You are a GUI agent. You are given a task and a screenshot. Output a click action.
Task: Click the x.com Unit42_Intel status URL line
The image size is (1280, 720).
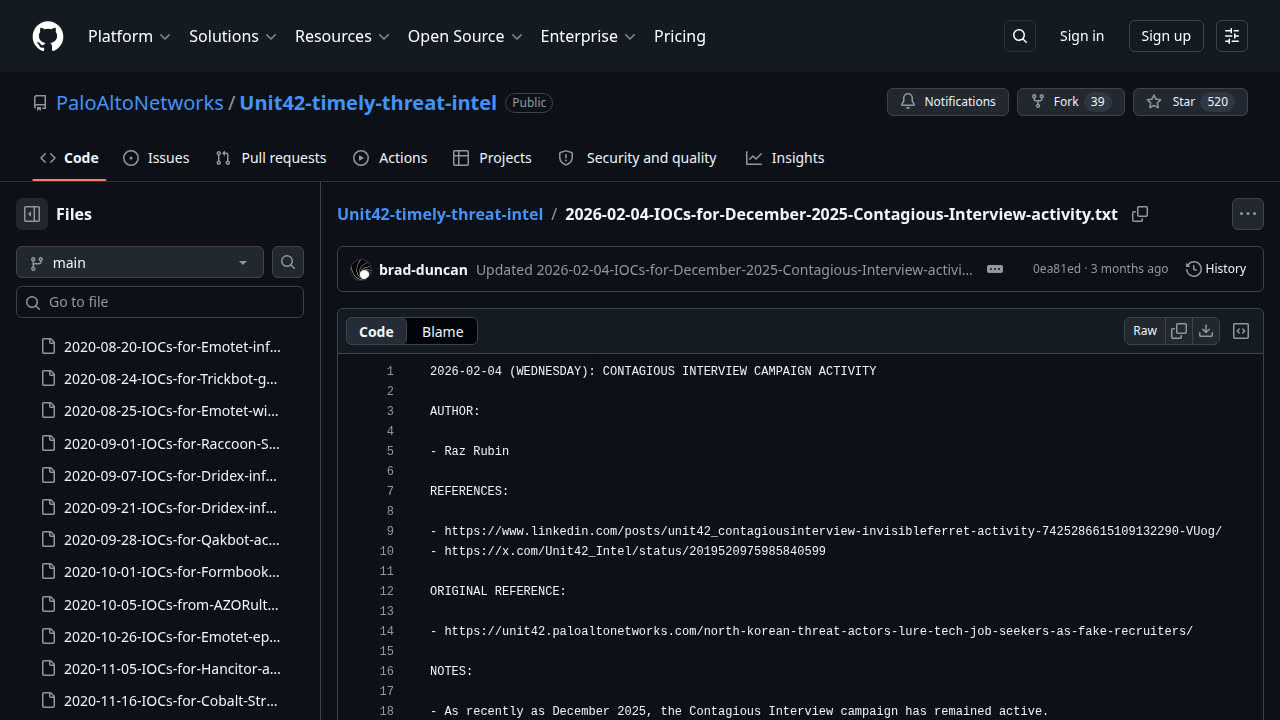pos(628,551)
